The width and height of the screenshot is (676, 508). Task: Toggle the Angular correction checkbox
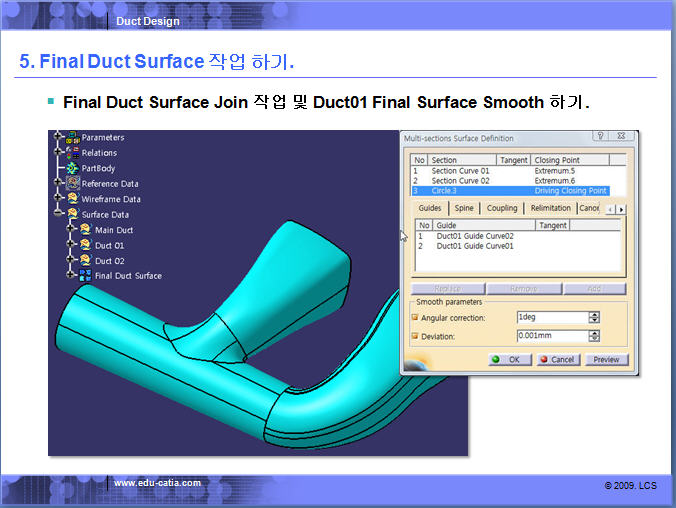(x=415, y=318)
